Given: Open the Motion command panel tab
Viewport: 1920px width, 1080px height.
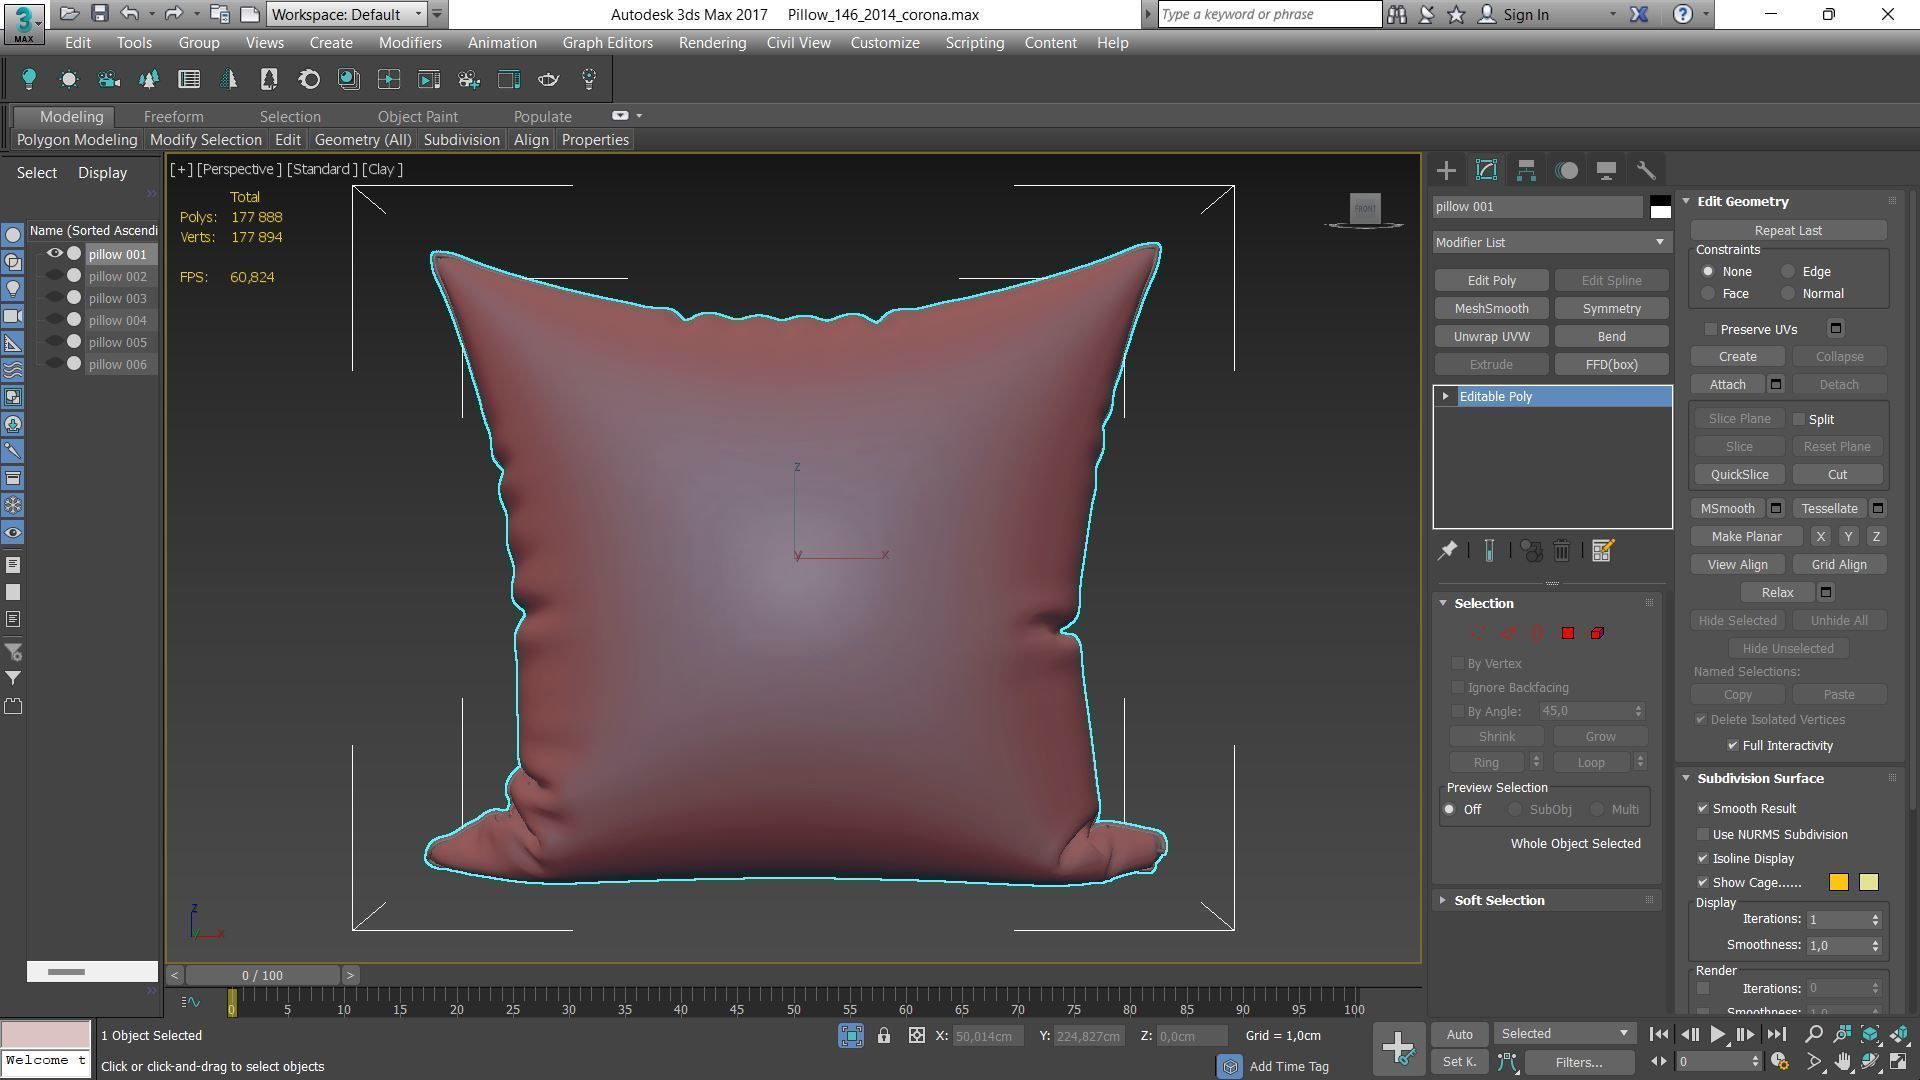Looking at the screenshot, I should [1566, 170].
